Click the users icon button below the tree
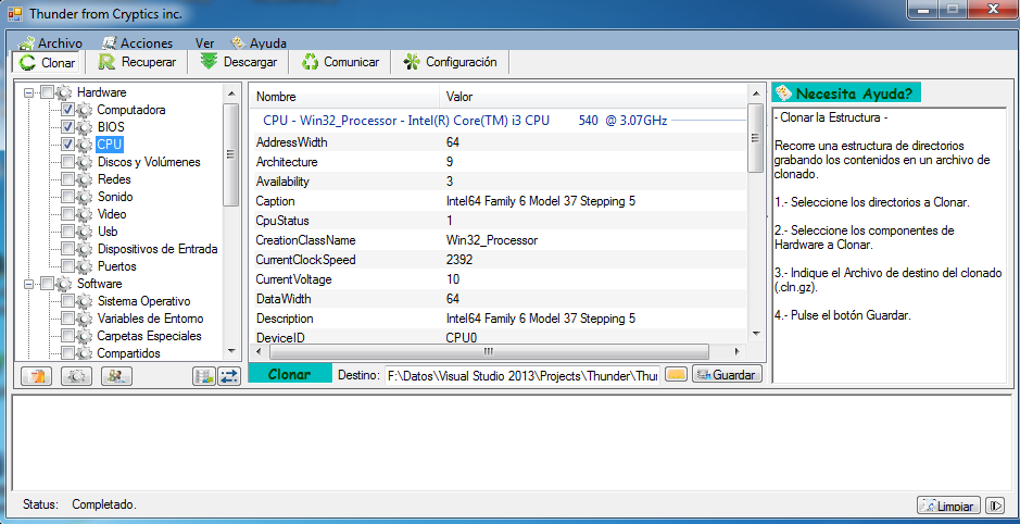Image resolution: width=1020 pixels, height=524 pixels. pos(117,376)
